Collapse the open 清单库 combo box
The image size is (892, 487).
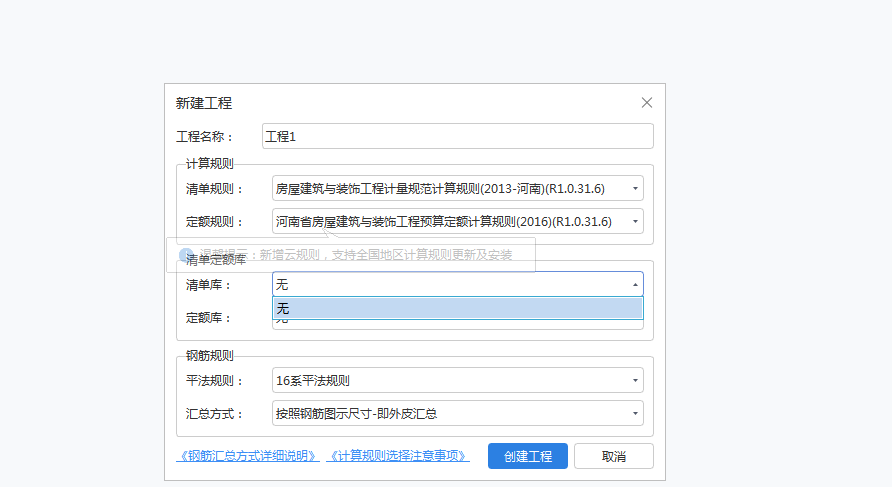pos(635,285)
